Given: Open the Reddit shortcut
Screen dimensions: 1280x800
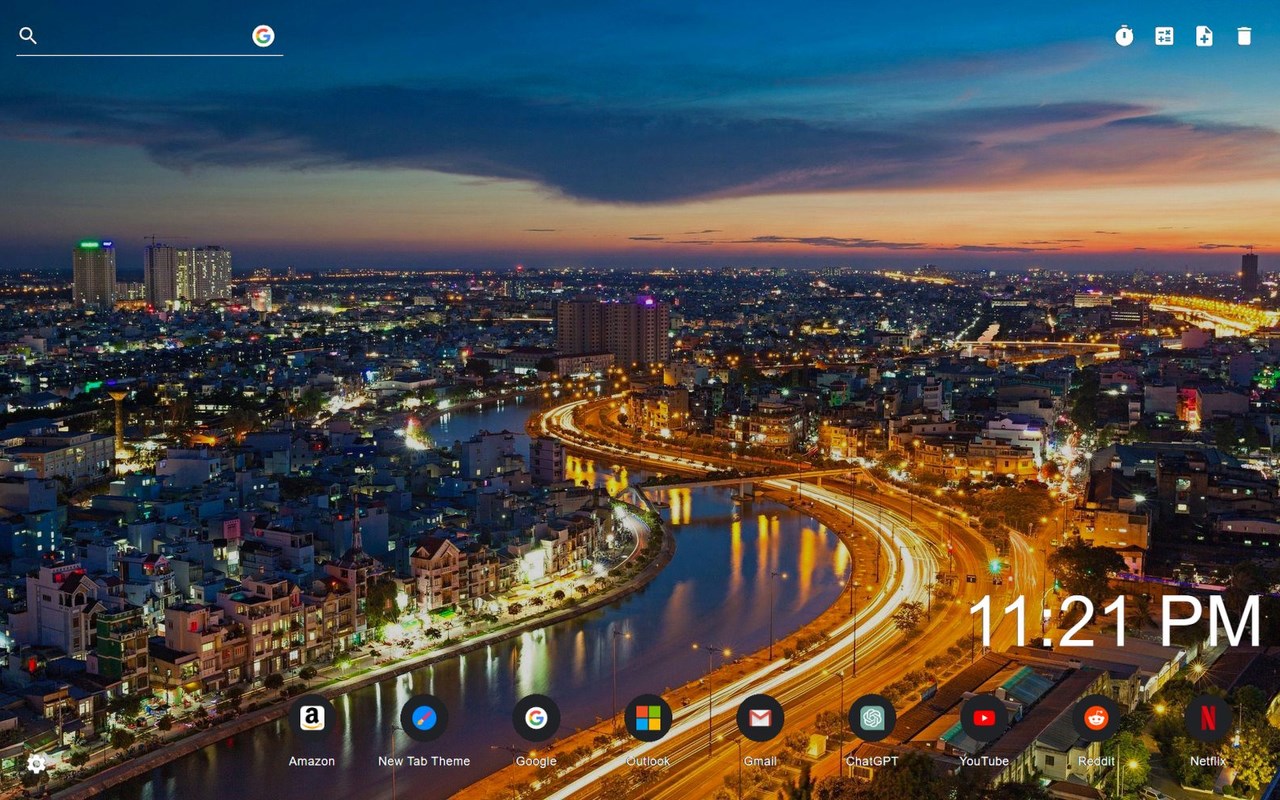Looking at the screenshot, I should (x=1096, y=718).
